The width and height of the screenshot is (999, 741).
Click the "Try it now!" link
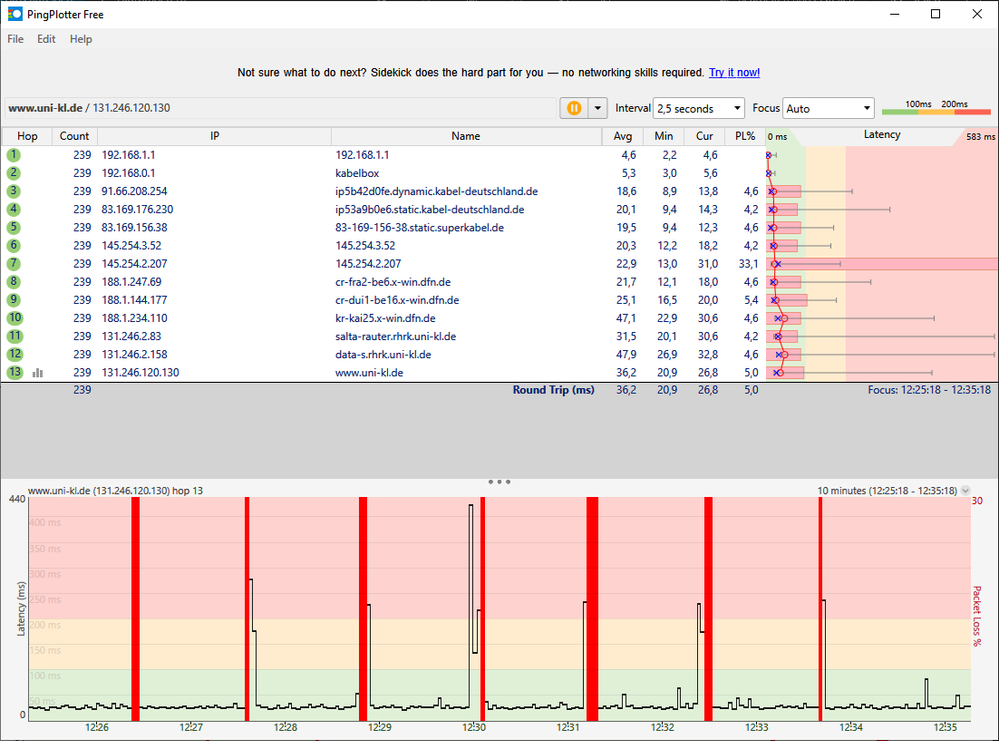click(x=734, y=73)
